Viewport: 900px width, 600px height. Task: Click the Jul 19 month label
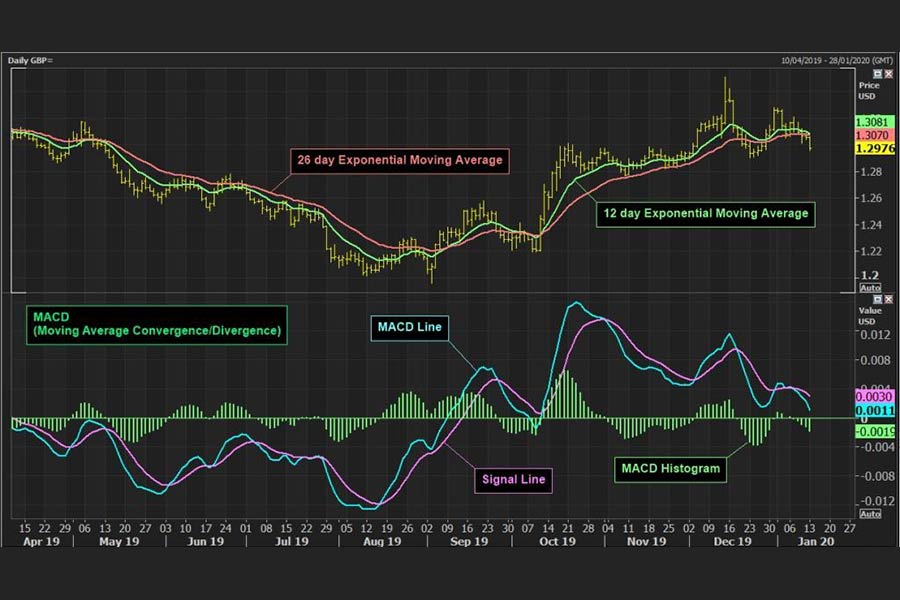click(292, 541)
